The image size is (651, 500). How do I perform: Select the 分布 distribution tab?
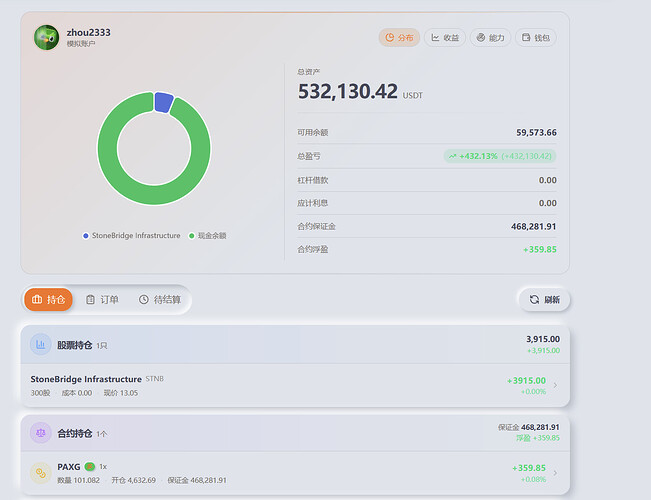(x=399, y=38)
